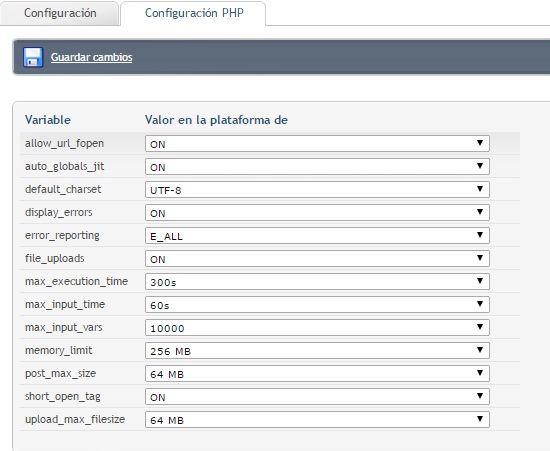Click the arrow of the display_errors dropdown

point(480,212)
